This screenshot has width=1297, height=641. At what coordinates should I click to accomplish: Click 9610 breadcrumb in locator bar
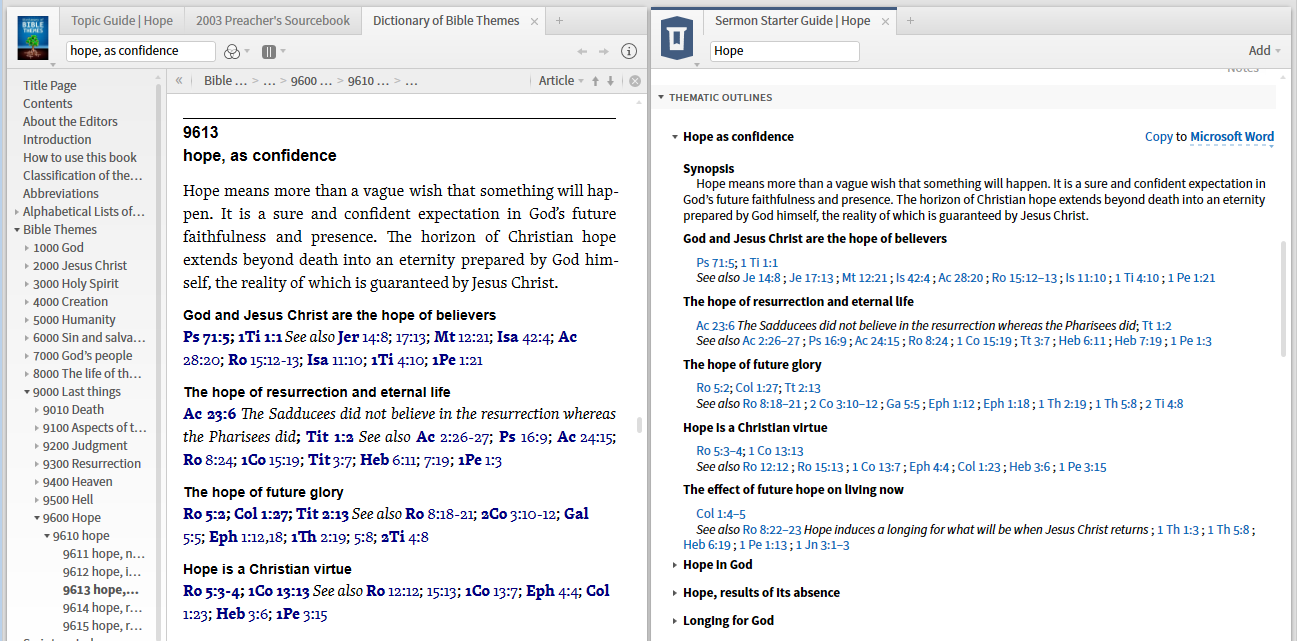(368, 81)
